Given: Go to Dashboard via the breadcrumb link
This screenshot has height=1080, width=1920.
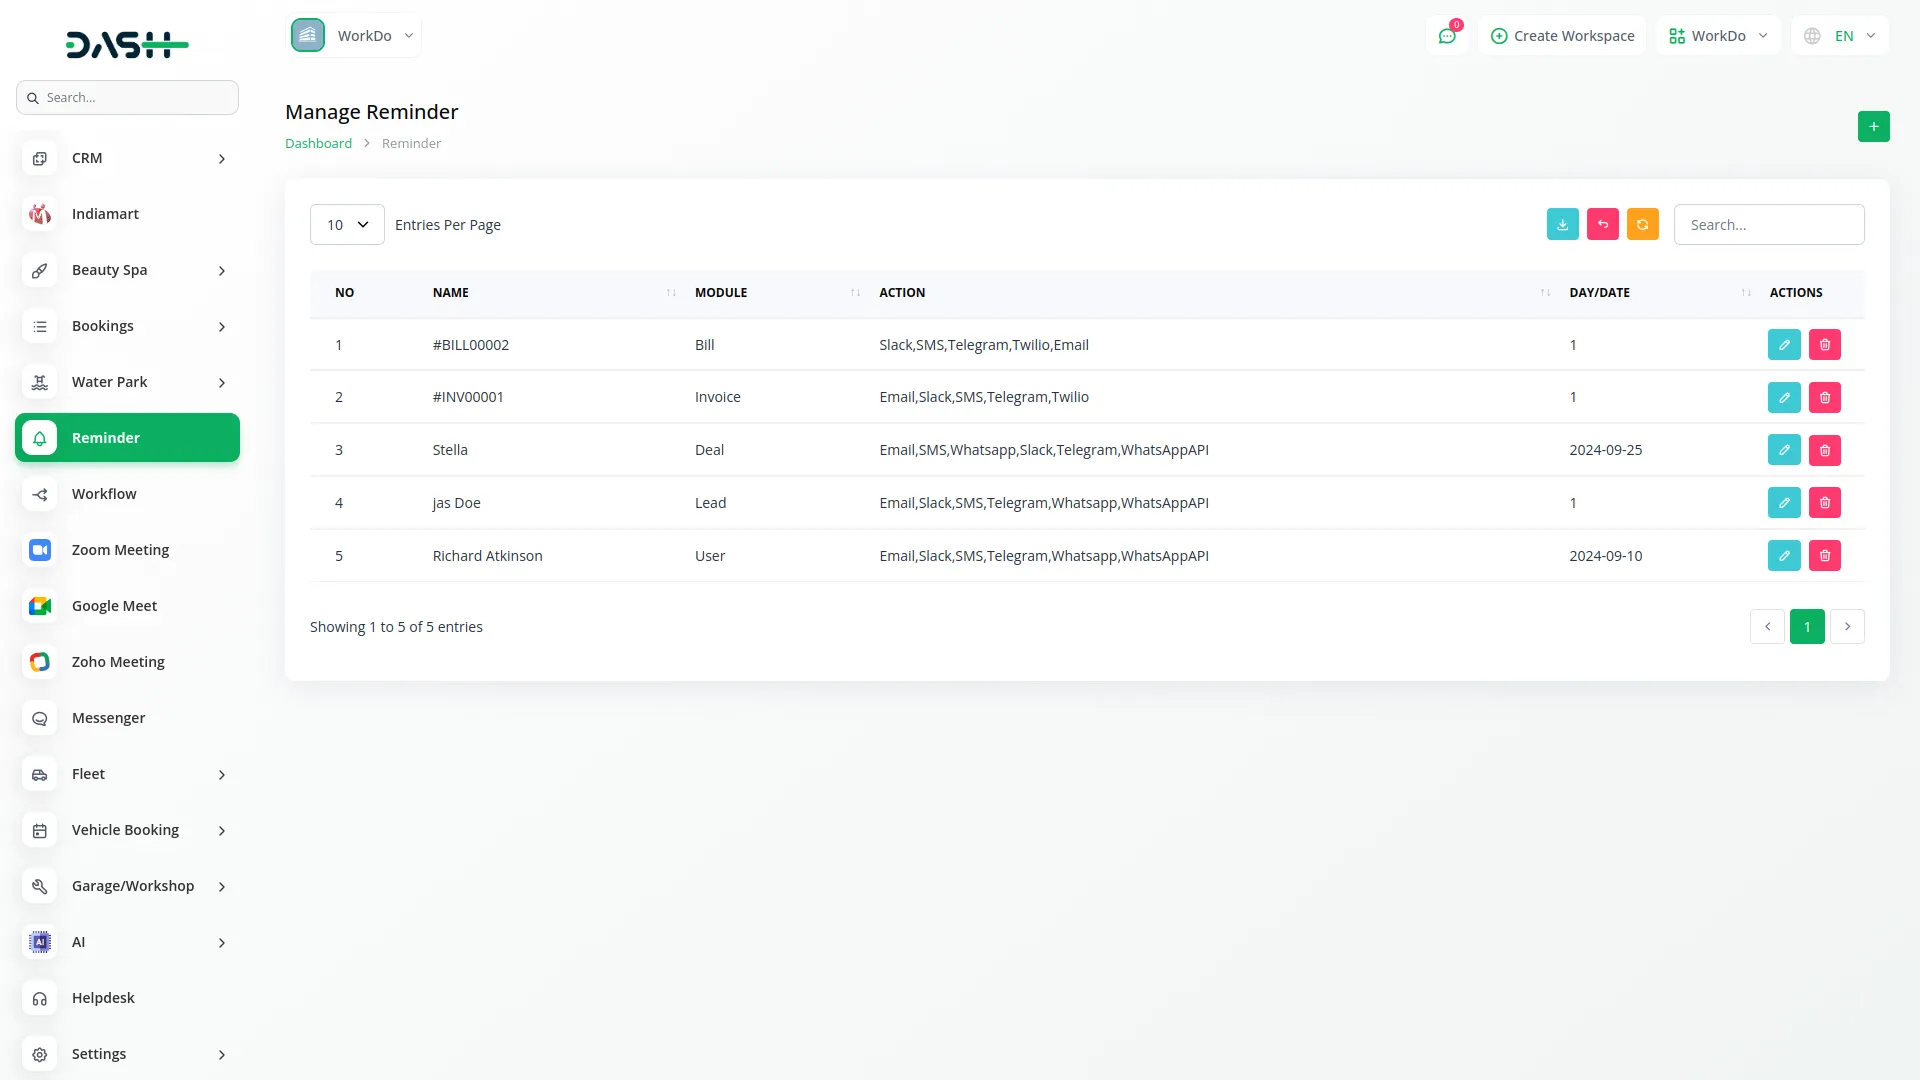Looking at the screenshot, I should pyautogui.click(x=318, y=143).
